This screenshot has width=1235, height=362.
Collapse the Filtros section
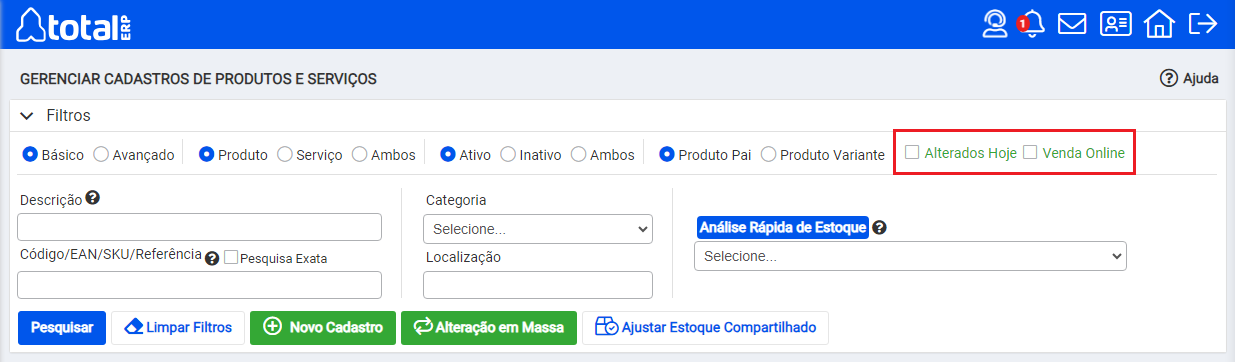tap(28, 116)
